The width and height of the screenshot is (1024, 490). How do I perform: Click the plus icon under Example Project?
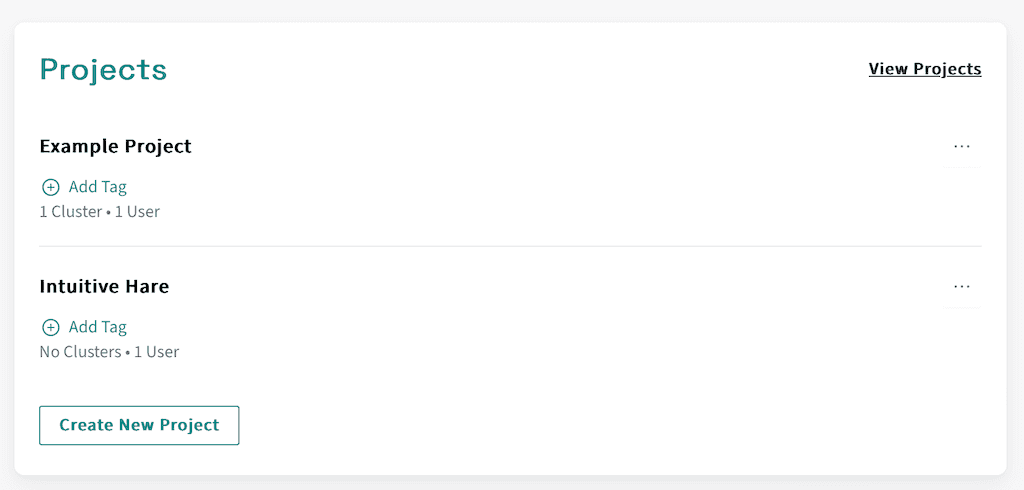click(50, 187)
